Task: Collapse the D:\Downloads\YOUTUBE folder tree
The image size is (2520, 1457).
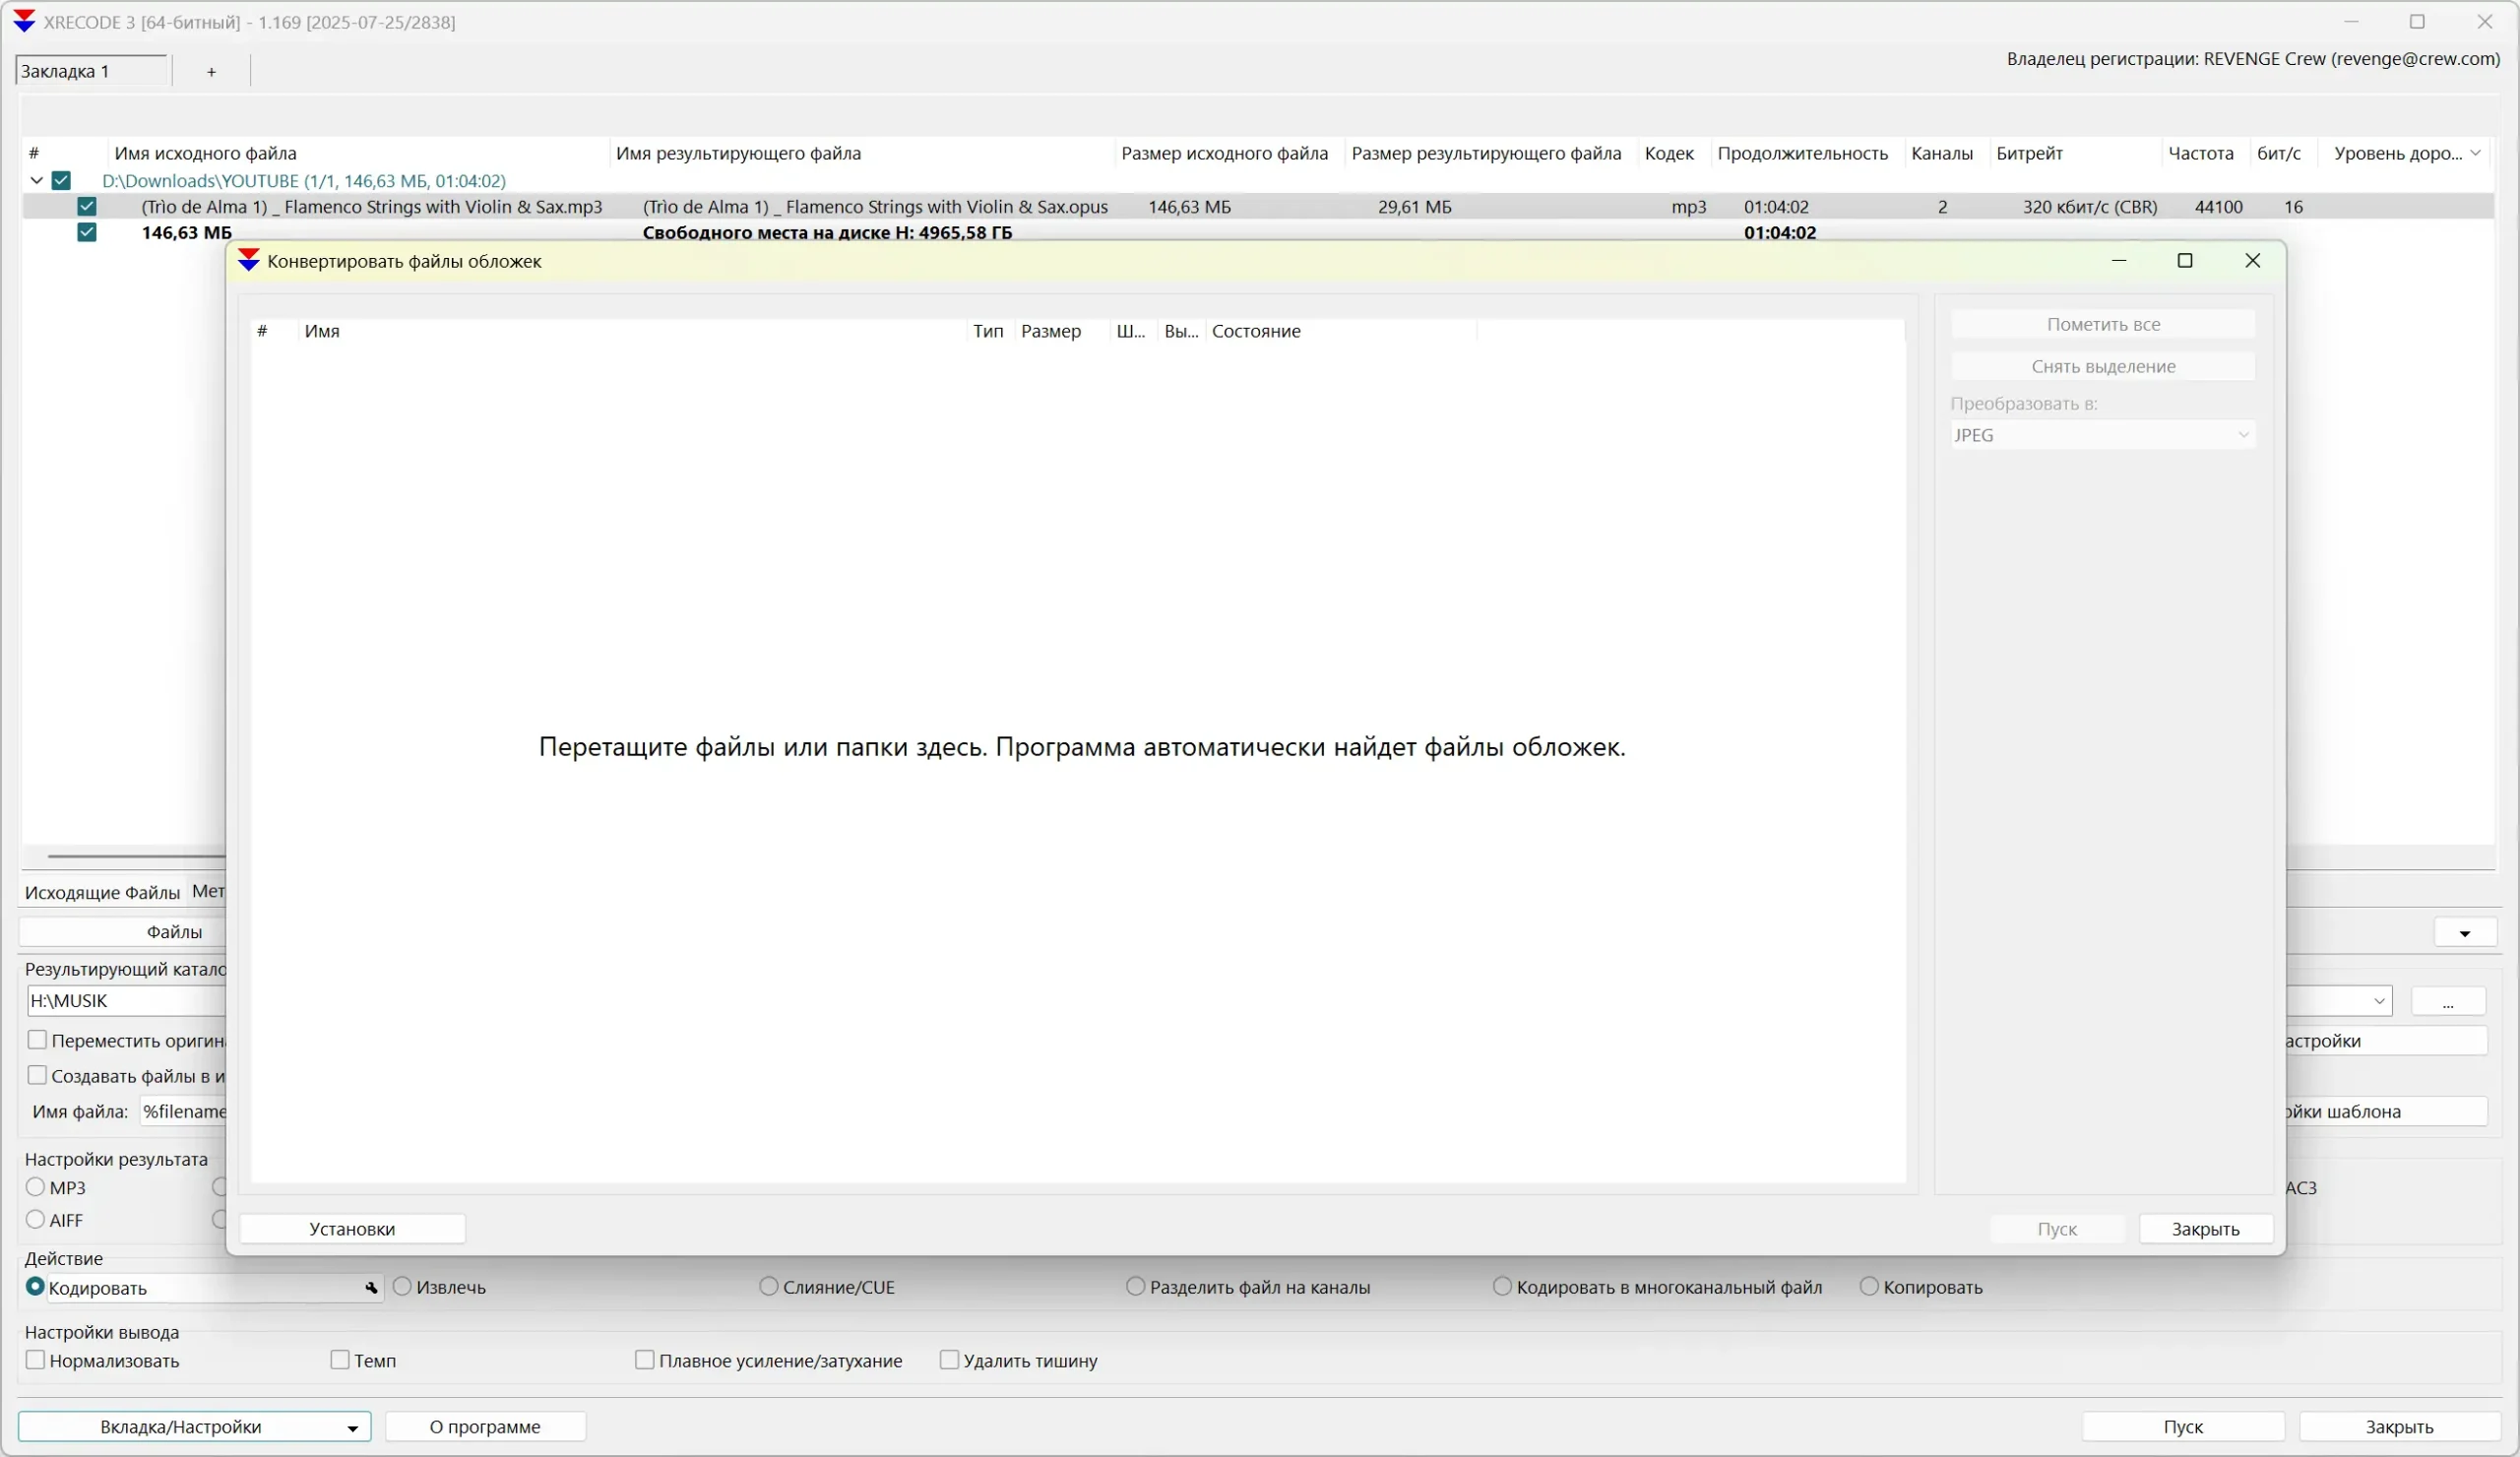Action: click(x=36, y=181)
